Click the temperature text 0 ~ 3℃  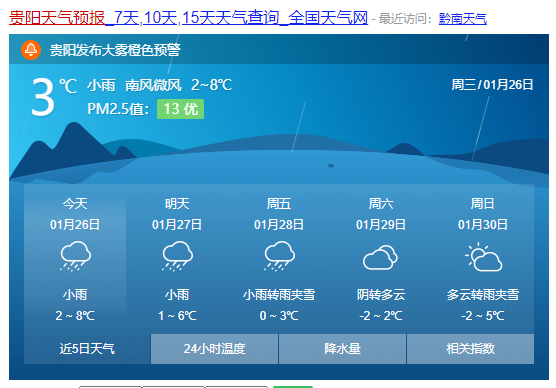(x=279, y=316)
